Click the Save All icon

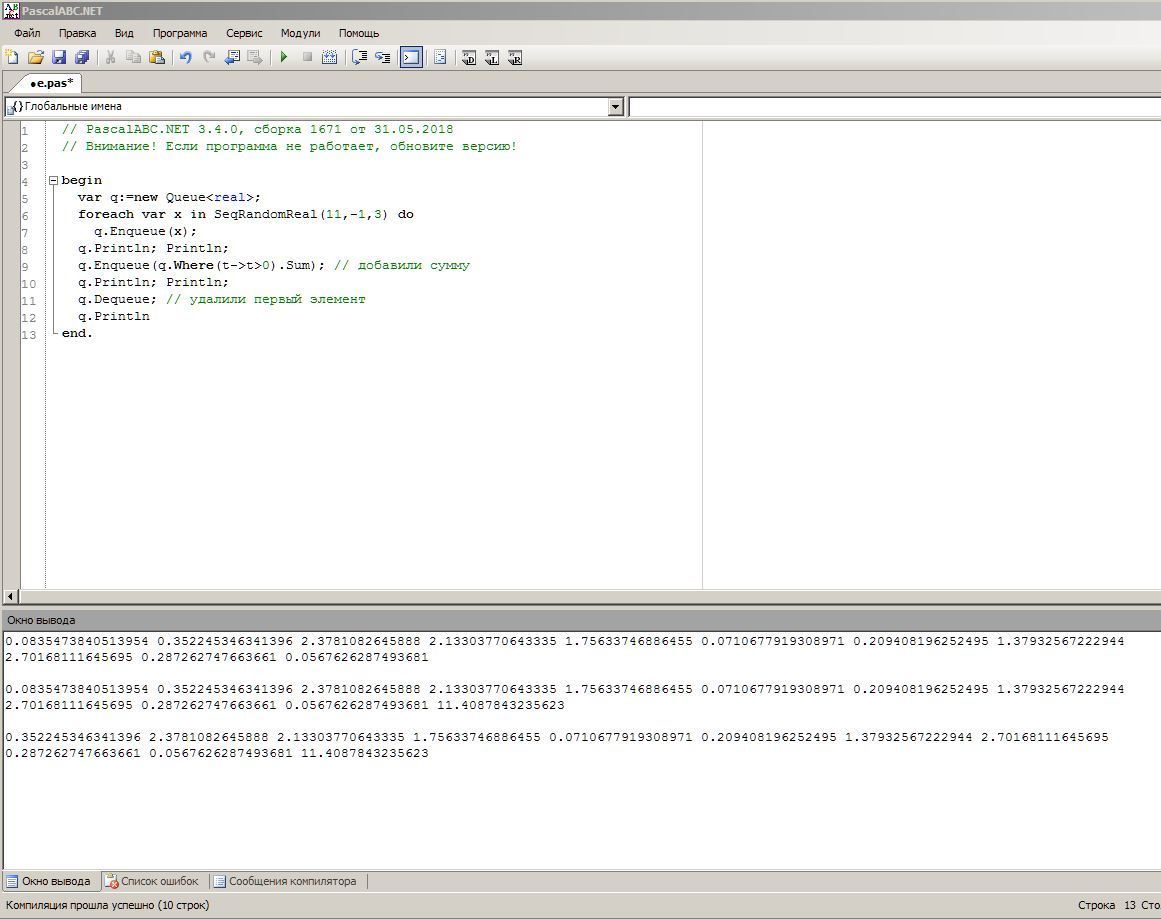(82, 57)
